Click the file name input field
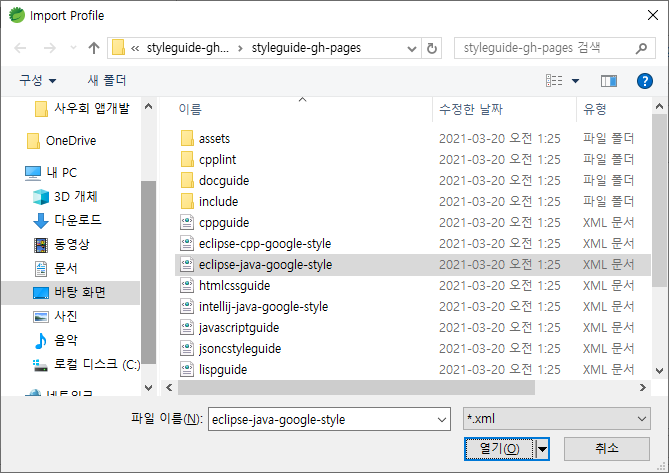This screenshot has height=473, width=669. click(322, 419)
